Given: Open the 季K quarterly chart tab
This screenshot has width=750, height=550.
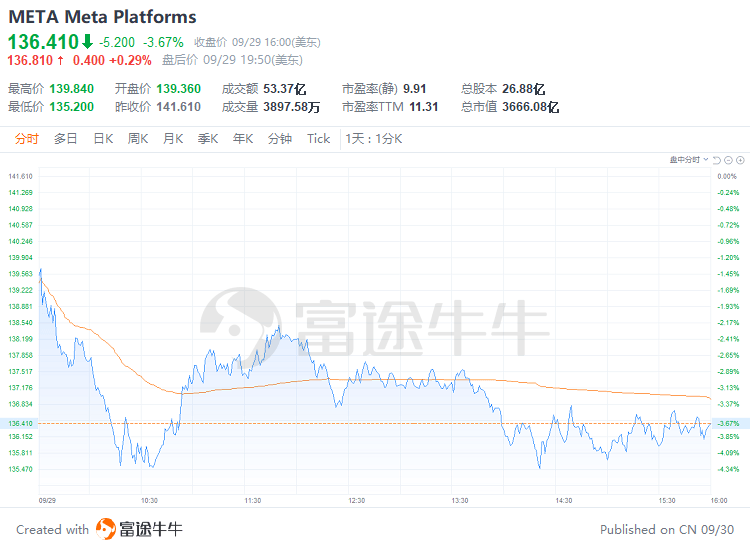Looking at the screenshot, I should [x=208, y=139].
